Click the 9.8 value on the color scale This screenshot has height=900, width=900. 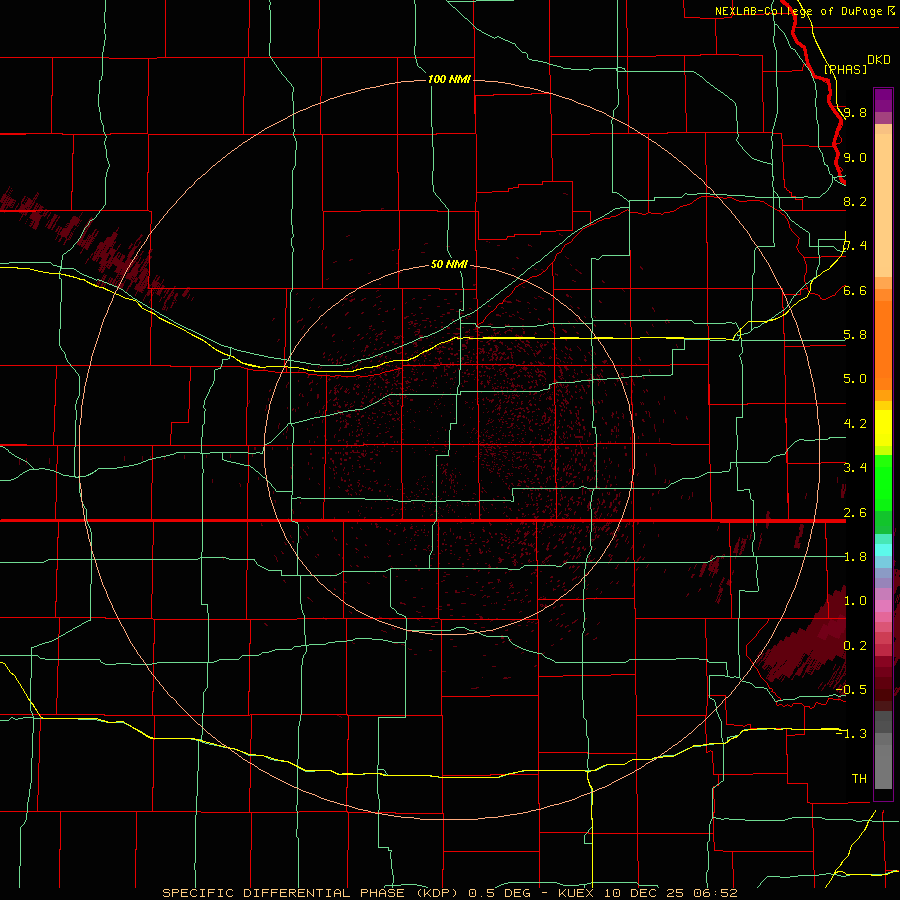855,113
